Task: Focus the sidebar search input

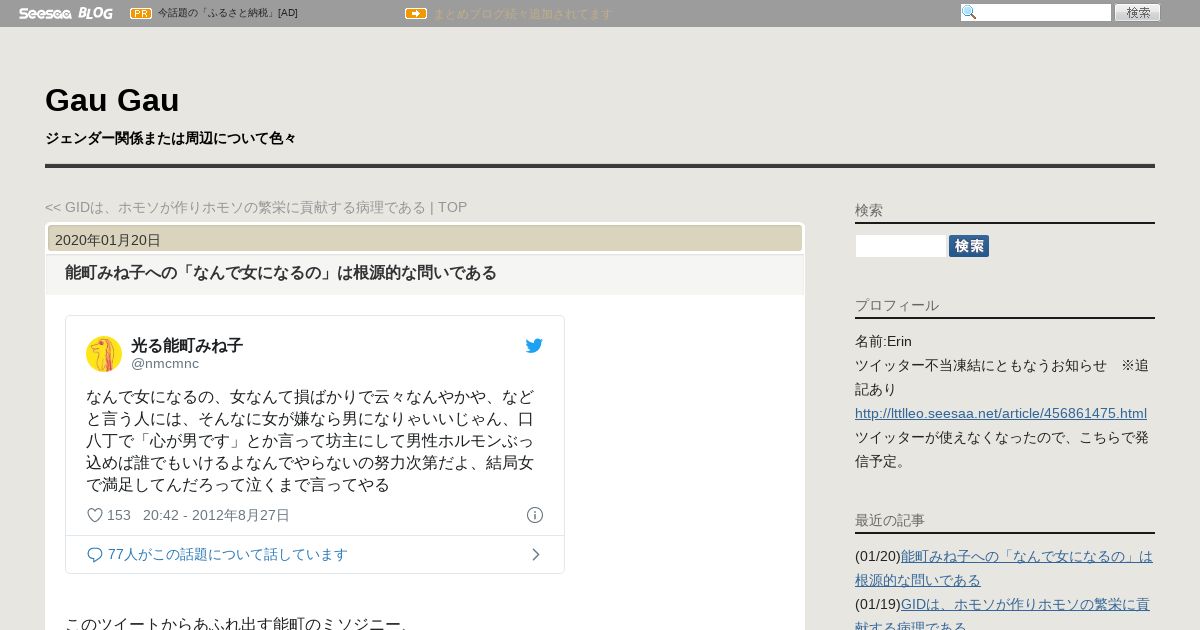Action: pos(901,246)
